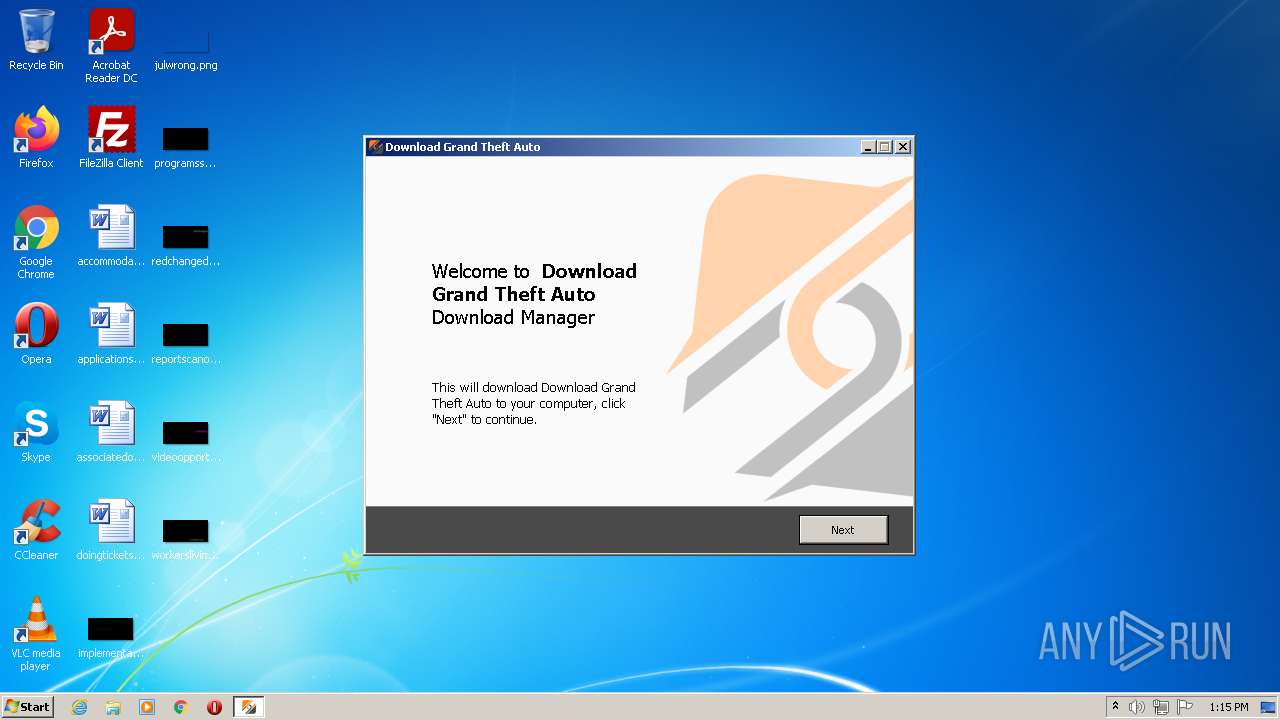The image size is (1280, 720).
Task: Select the CCleaner desktop shortcut
Action: coord(36,530)
